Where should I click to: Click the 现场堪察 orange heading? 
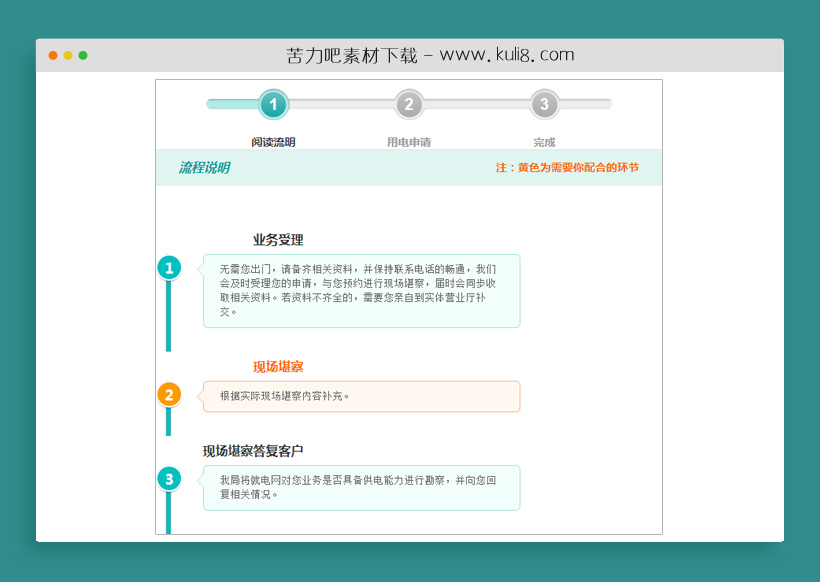[x=277, y=366]
